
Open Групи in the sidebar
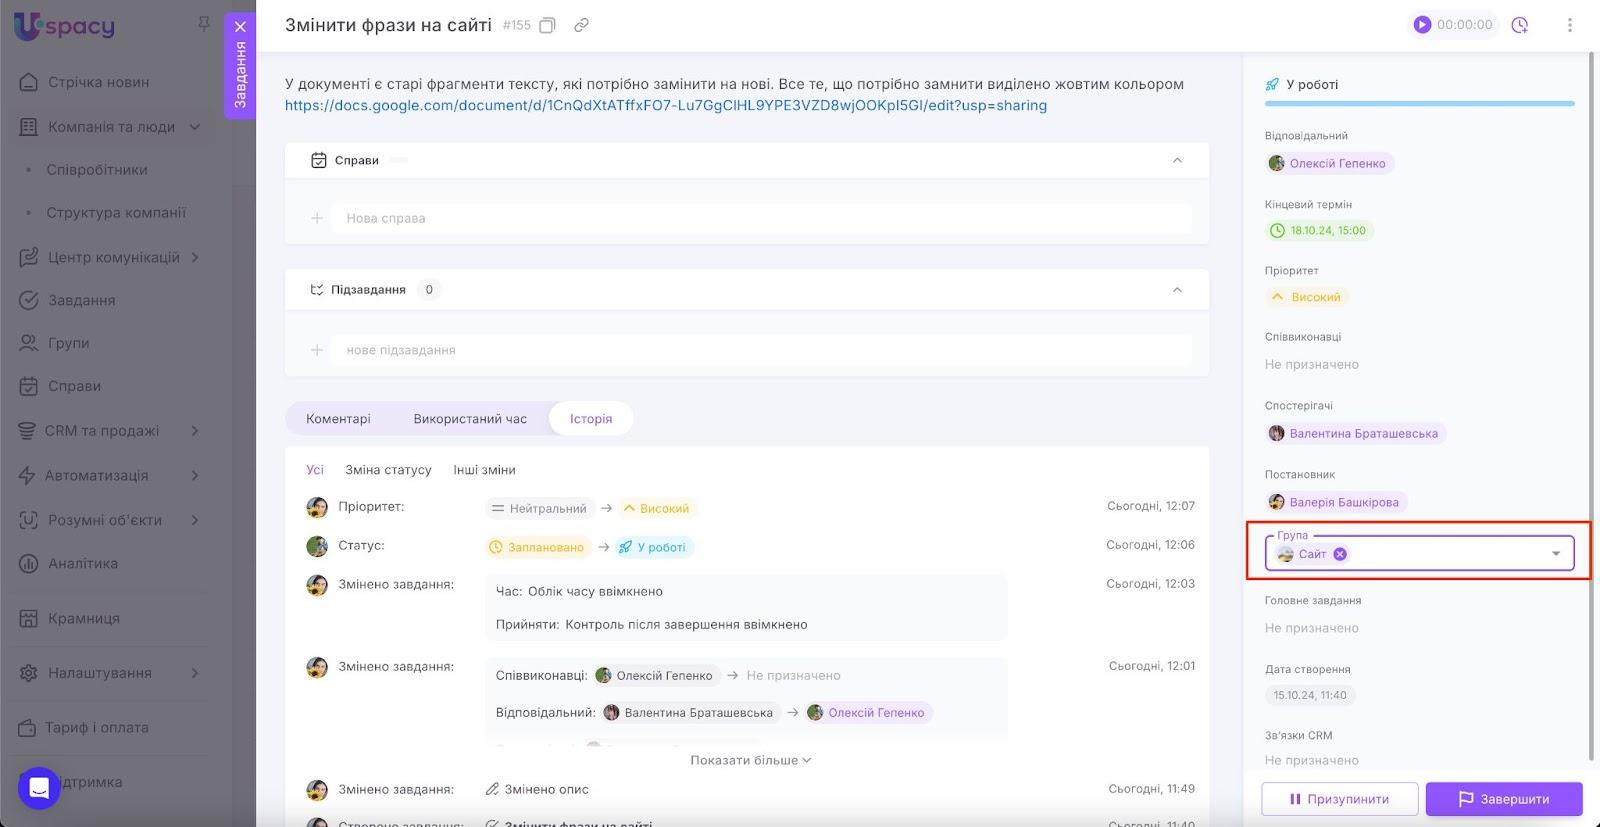(69, 343)
